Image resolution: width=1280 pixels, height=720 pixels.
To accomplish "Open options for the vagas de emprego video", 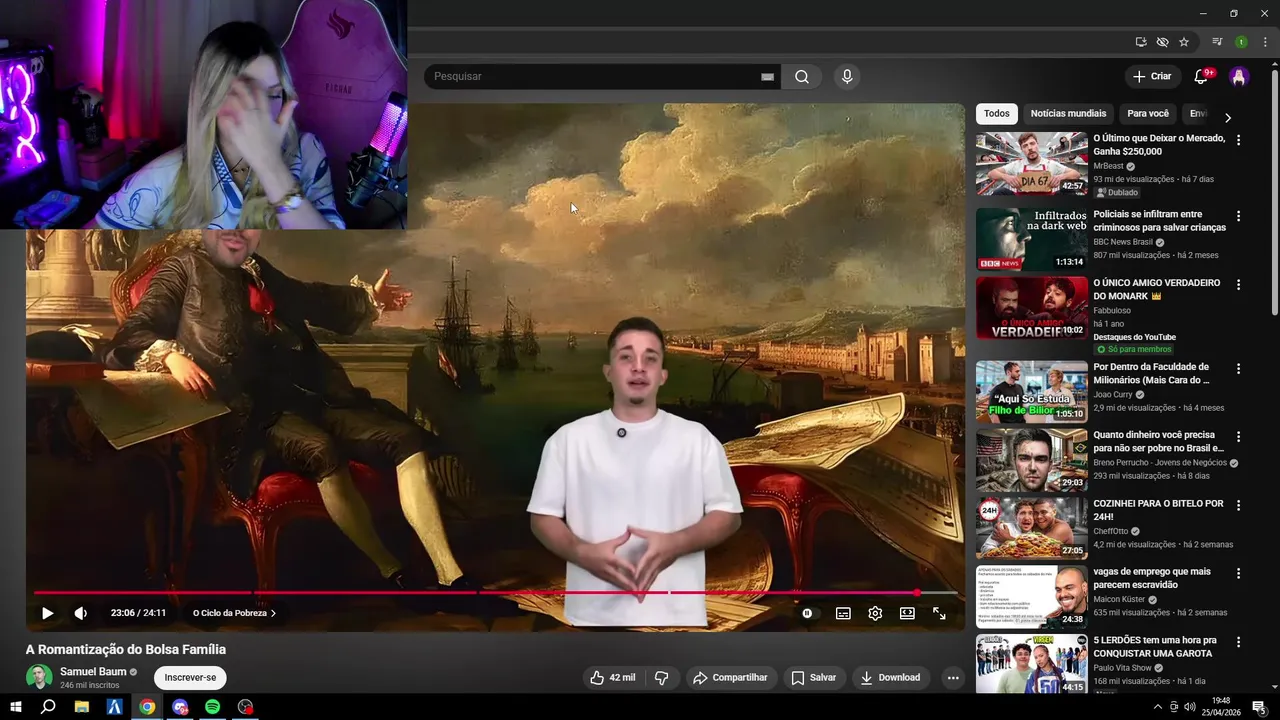I will click(1239, 573).
